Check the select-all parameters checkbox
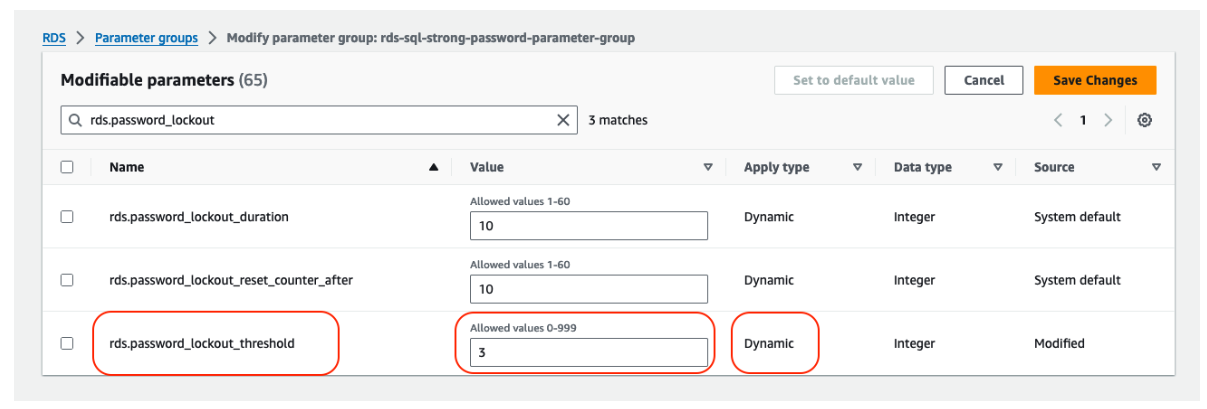1207x409 pixels. click(67, 168)
